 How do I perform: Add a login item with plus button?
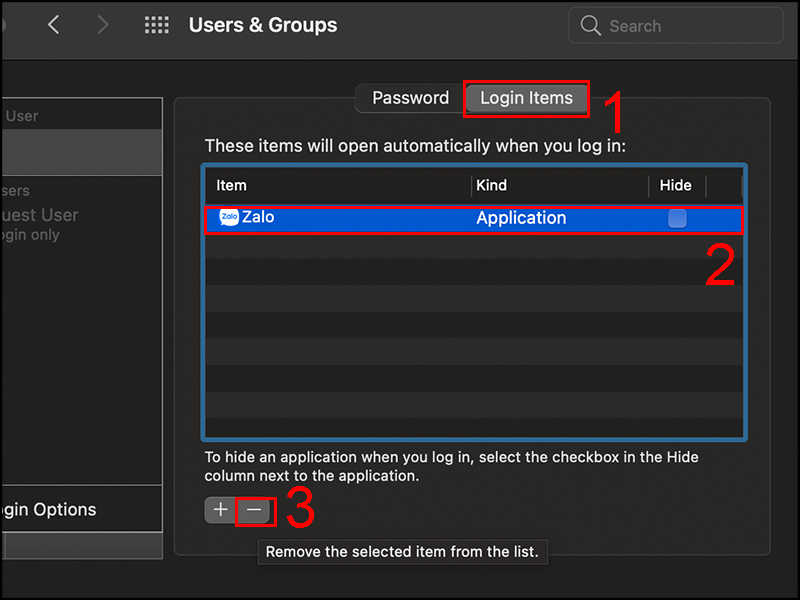[x=220, y=510]
